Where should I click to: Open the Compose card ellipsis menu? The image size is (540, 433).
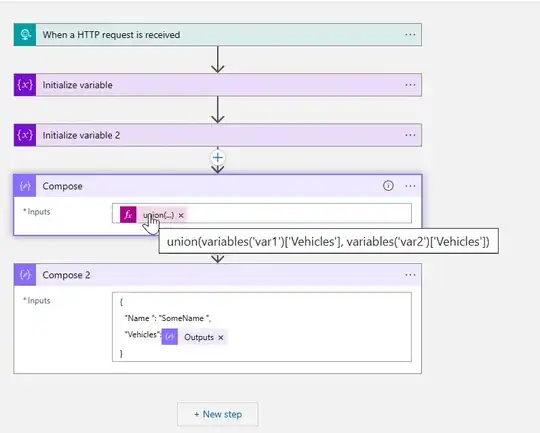coord(410,186)
